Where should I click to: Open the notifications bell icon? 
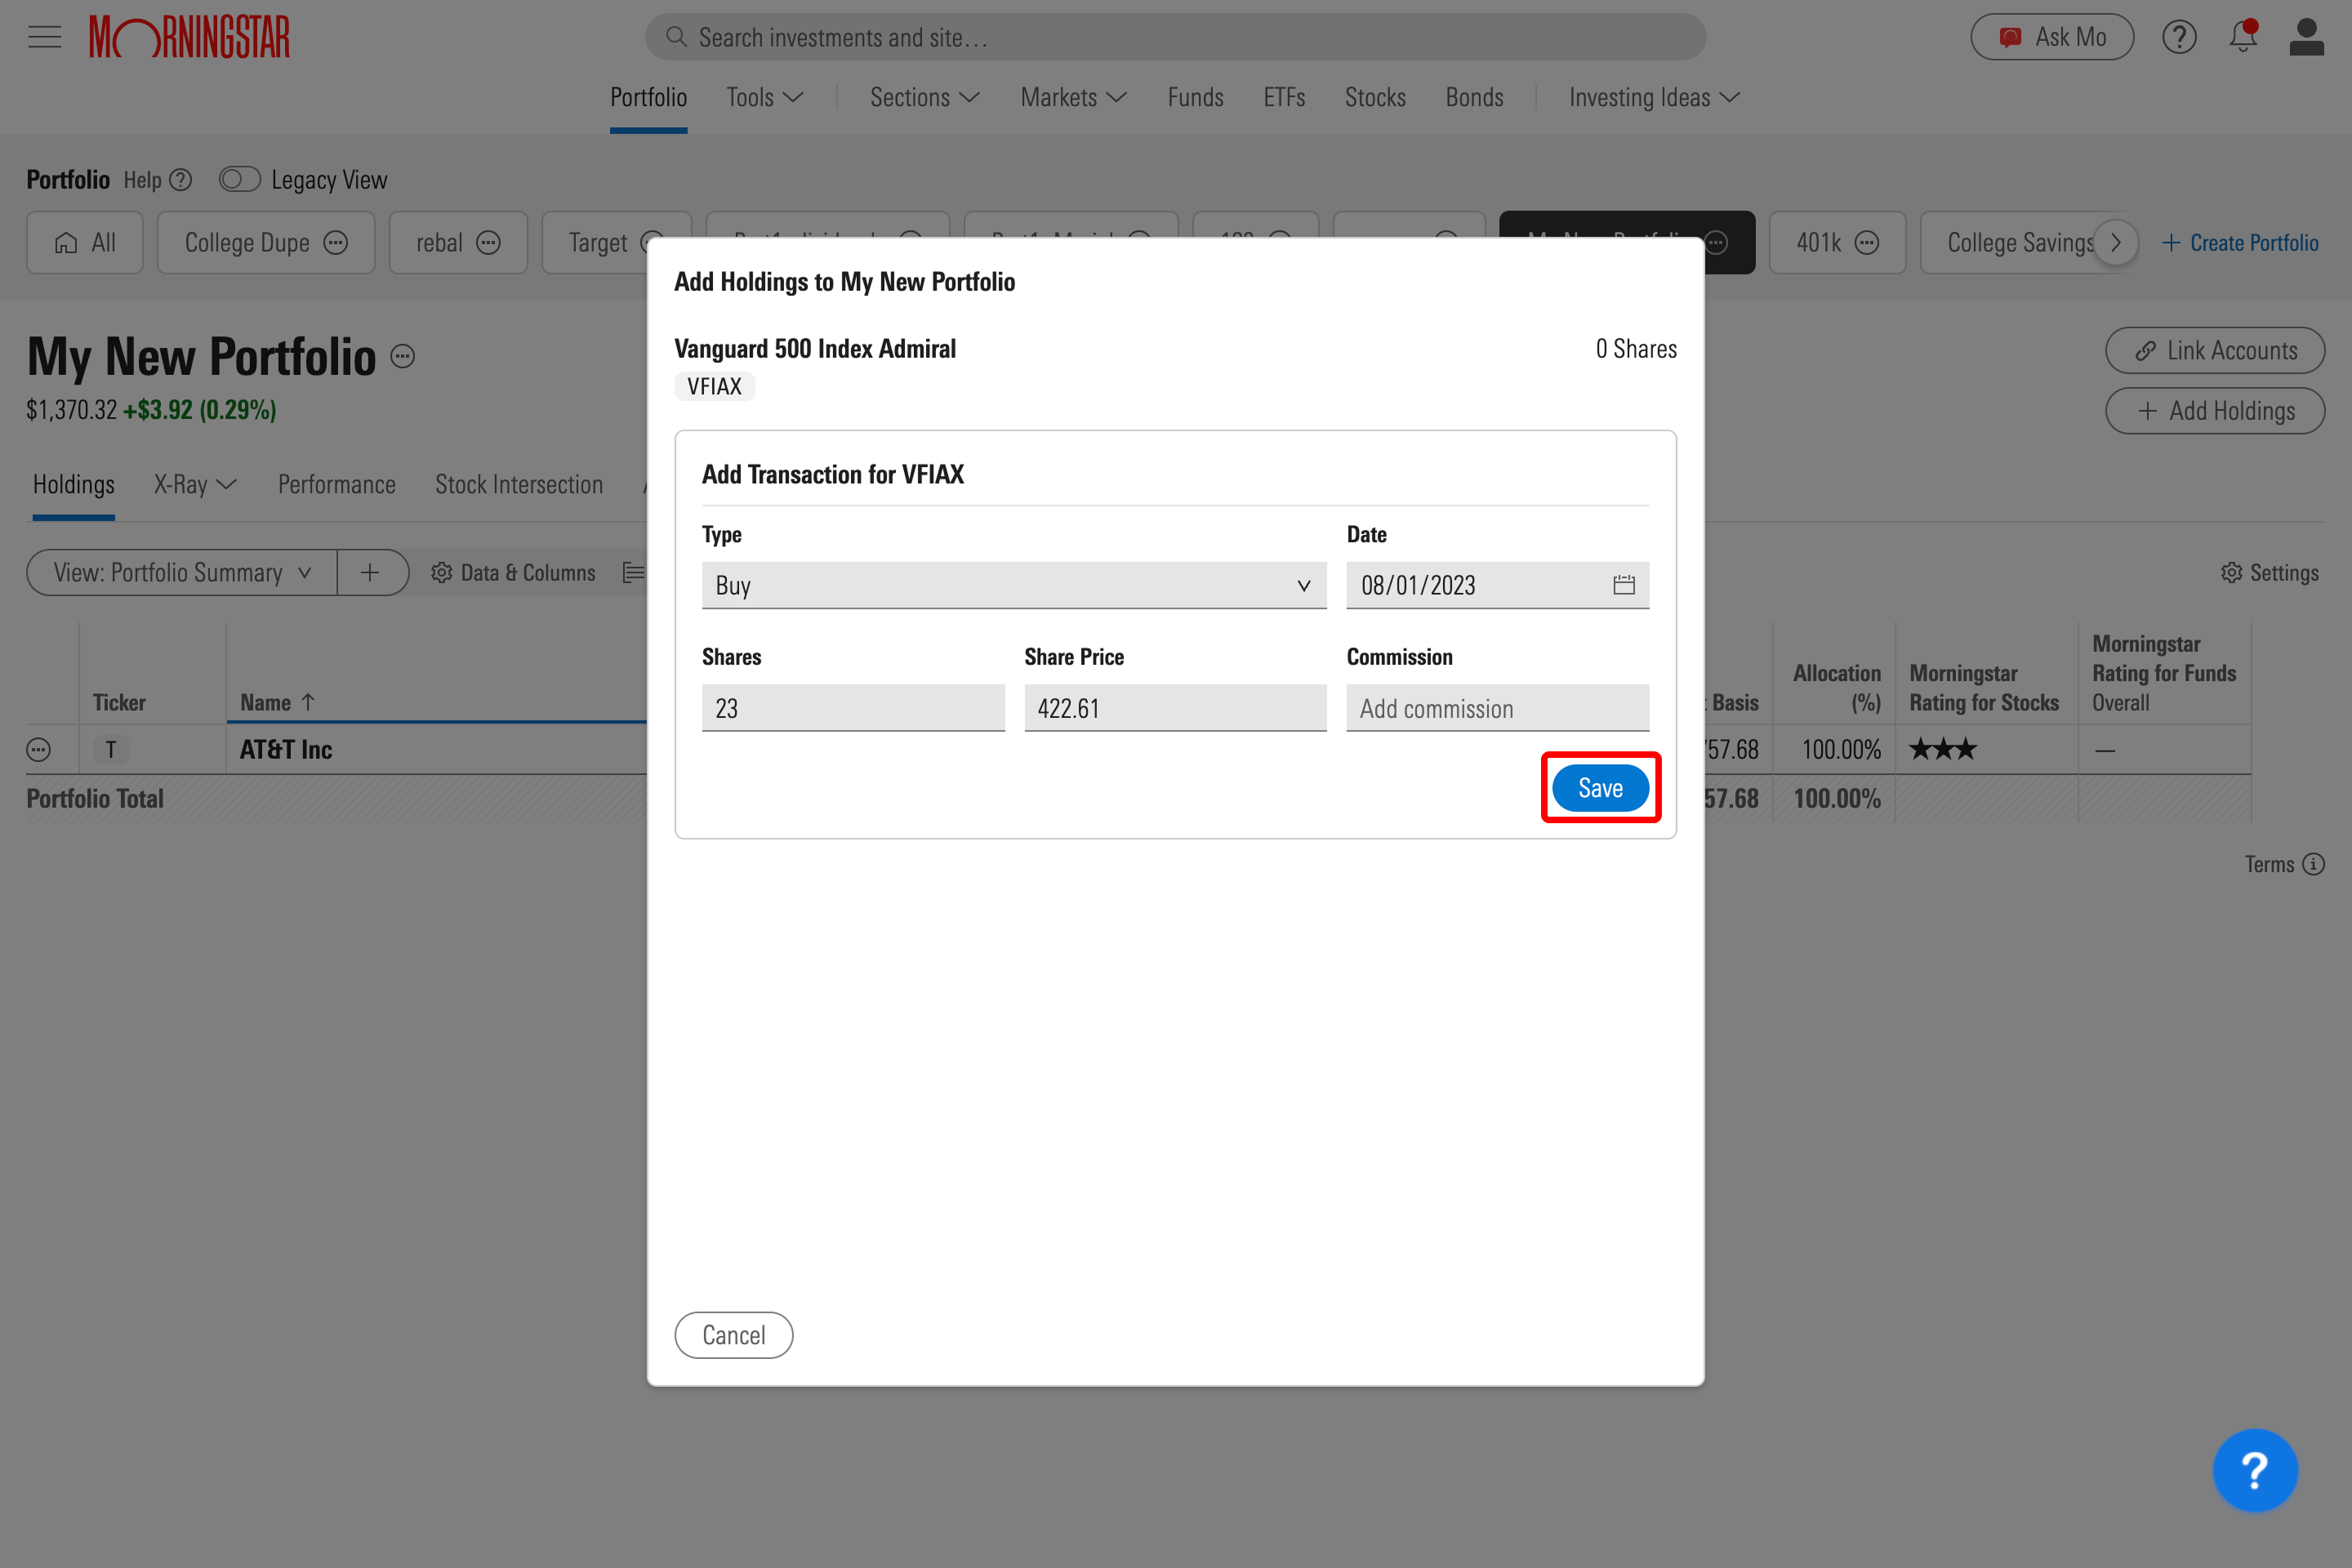(x=2243, y=36)
